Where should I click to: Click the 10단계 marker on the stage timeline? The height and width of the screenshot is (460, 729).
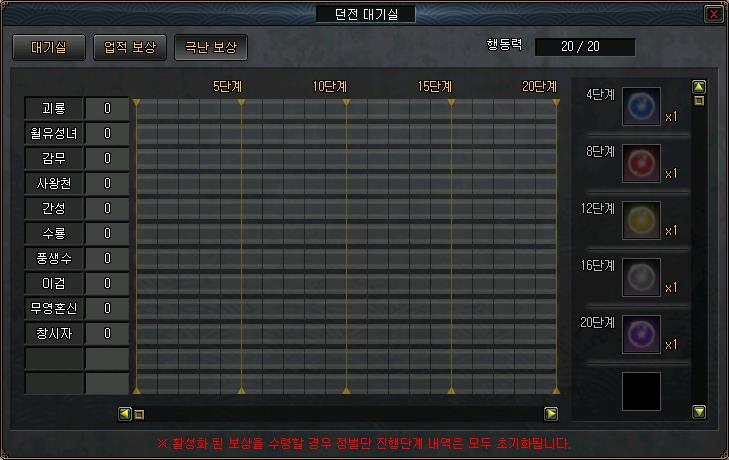click(330, 87)
